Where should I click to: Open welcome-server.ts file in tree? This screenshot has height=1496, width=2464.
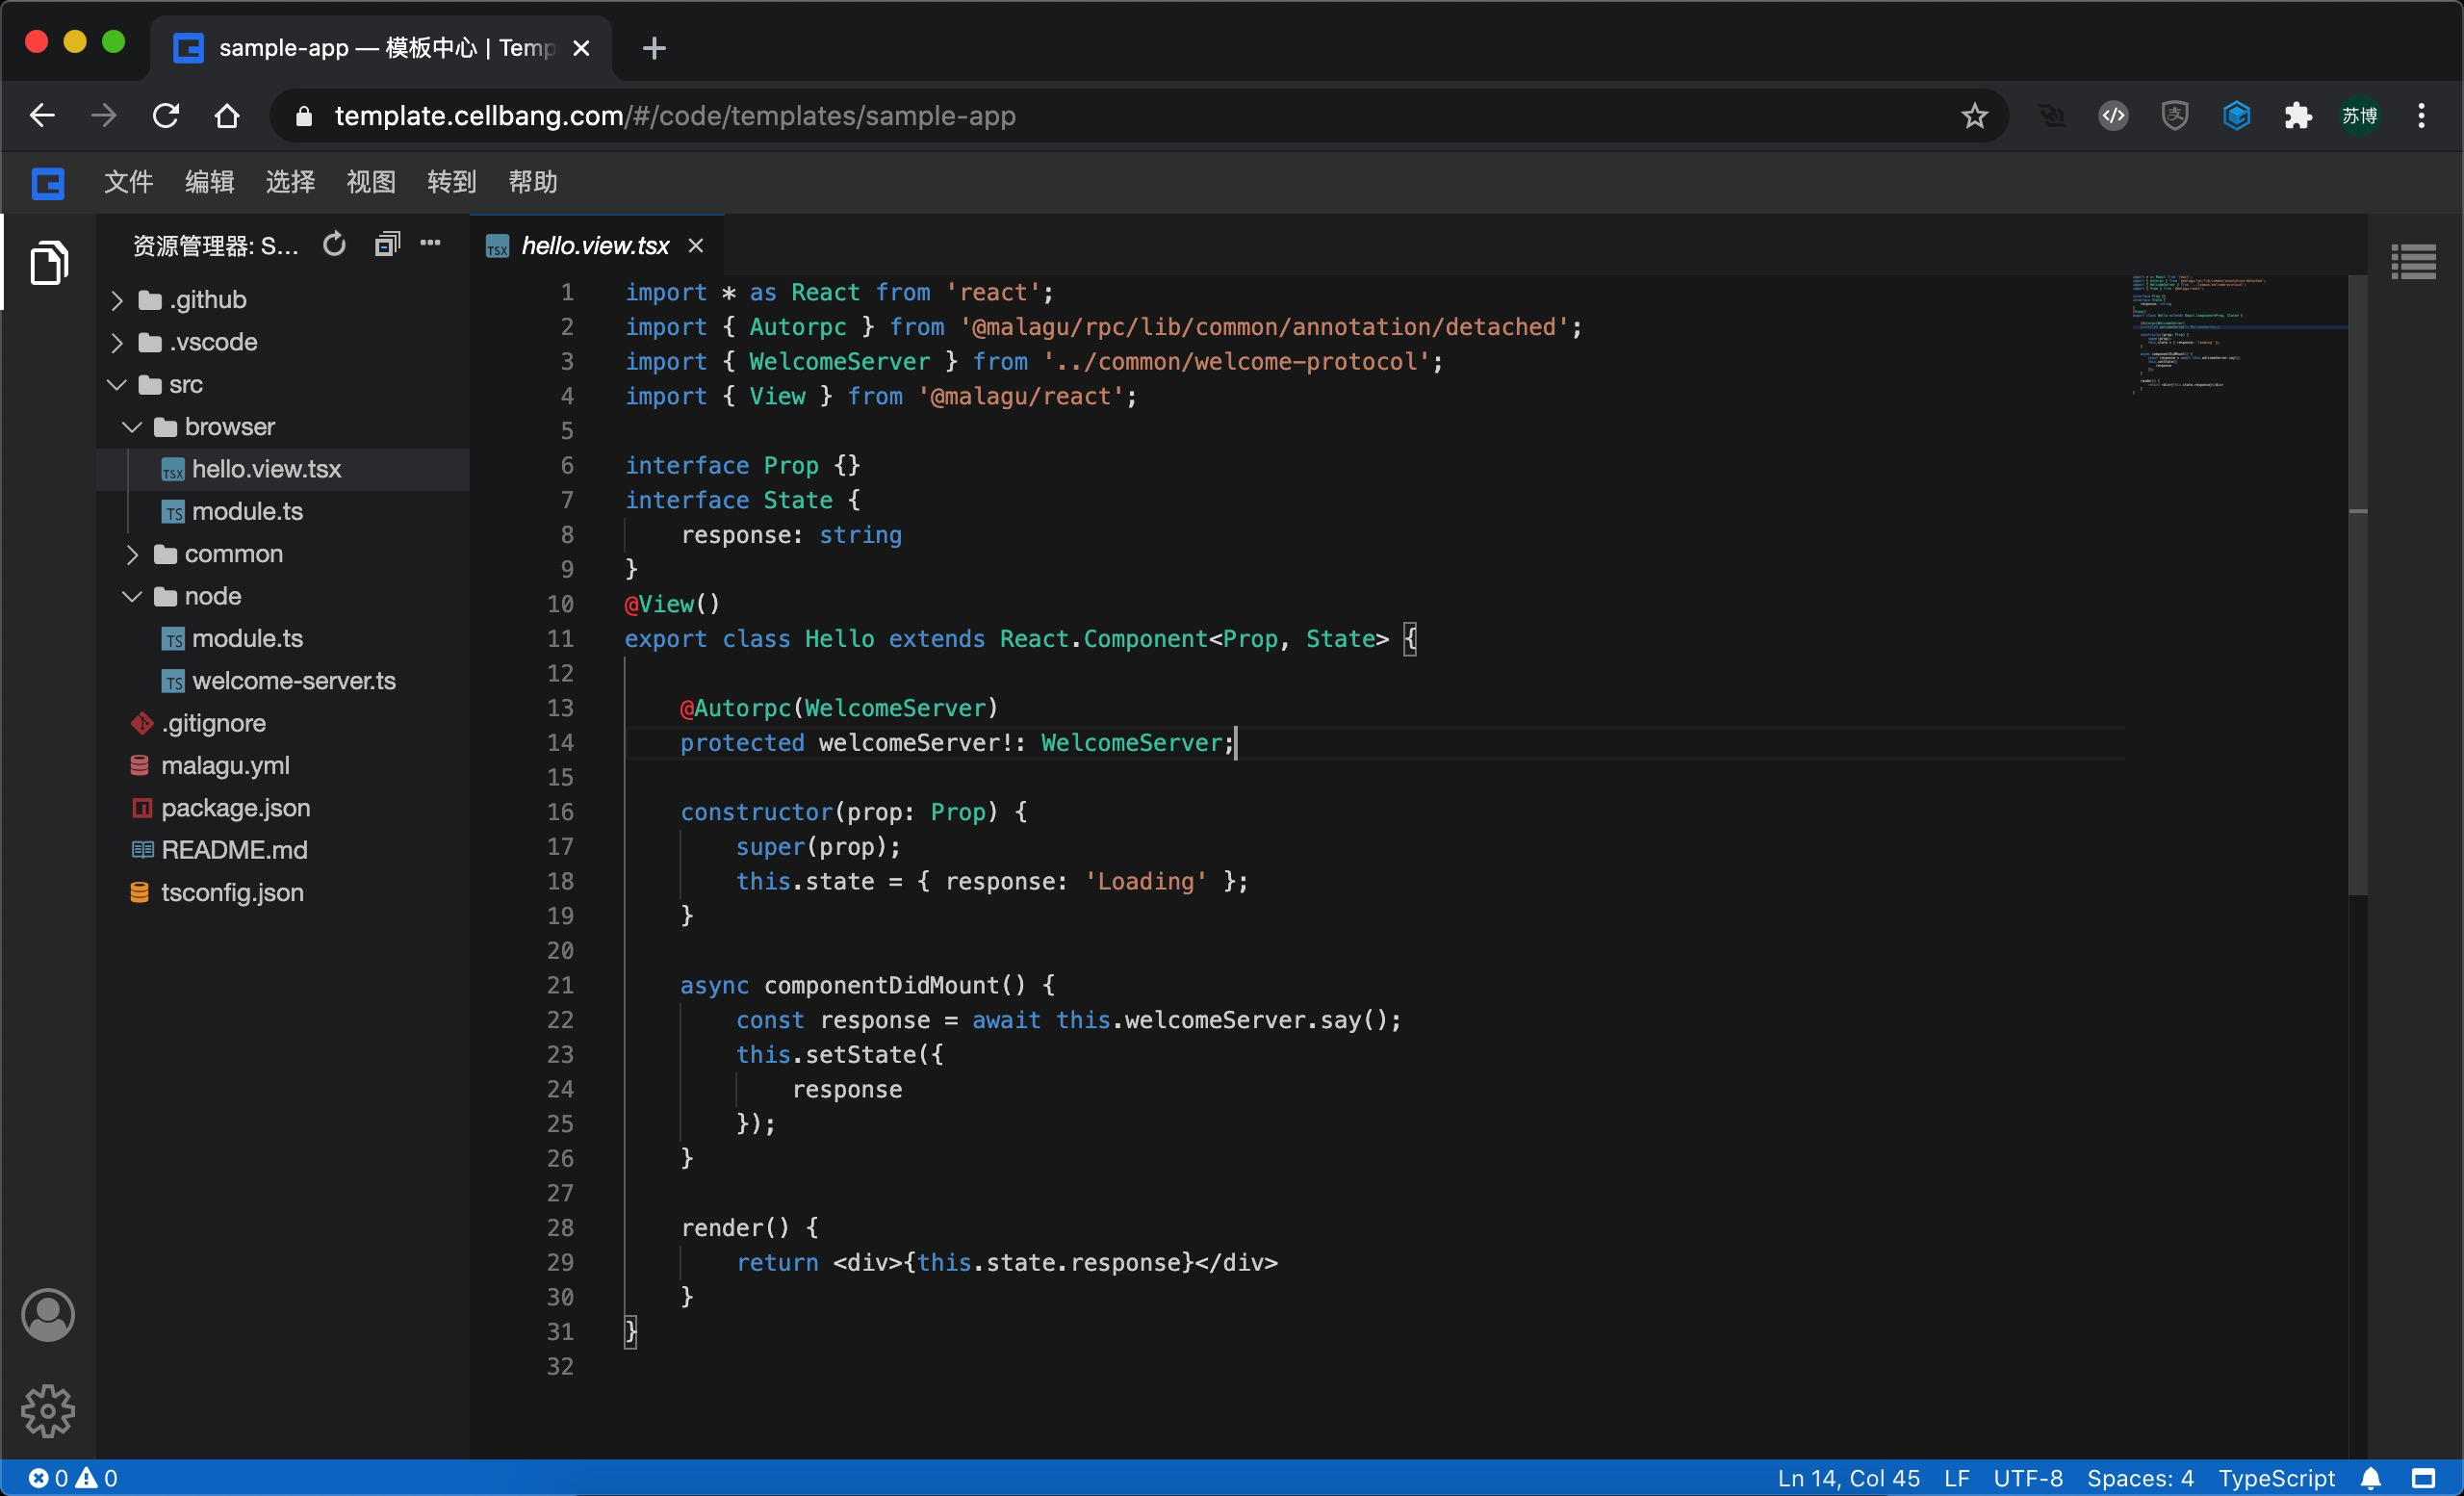(293, 681)
